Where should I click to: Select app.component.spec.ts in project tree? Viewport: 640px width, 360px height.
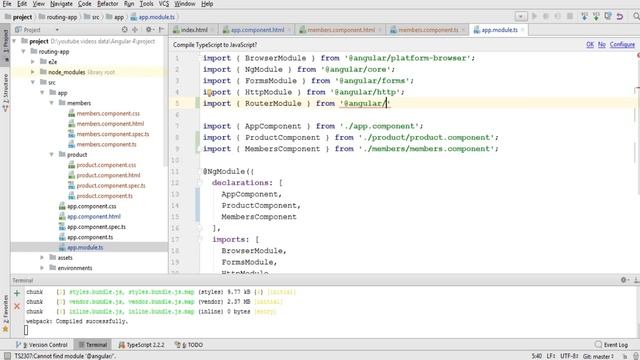tap(92, 227)
